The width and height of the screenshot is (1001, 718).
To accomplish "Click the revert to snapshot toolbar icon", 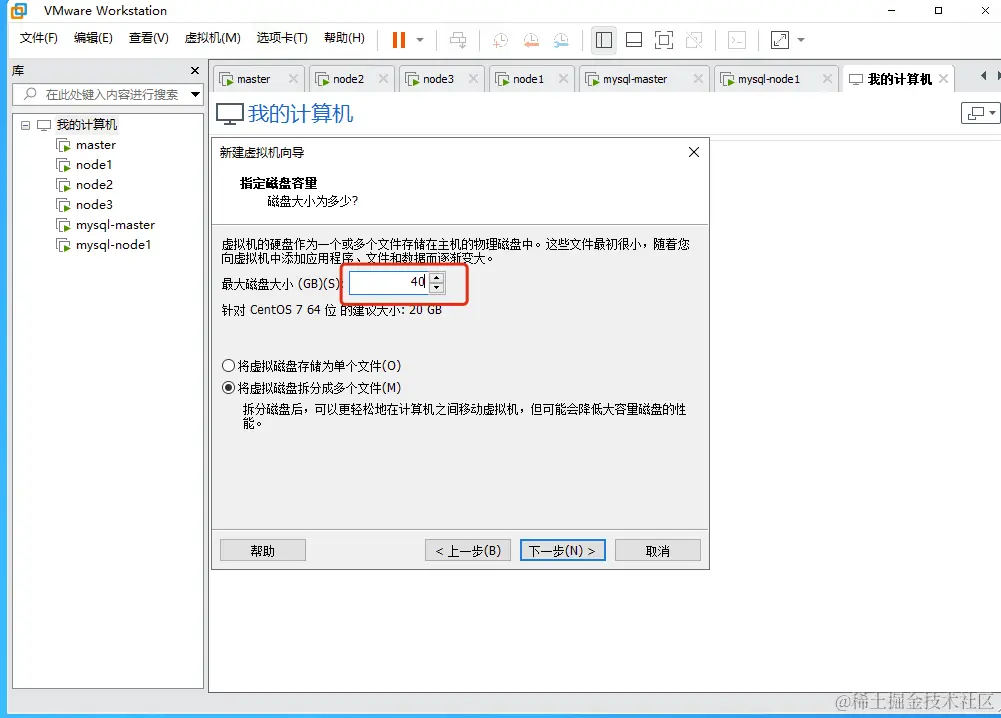I will pos(531,40).
